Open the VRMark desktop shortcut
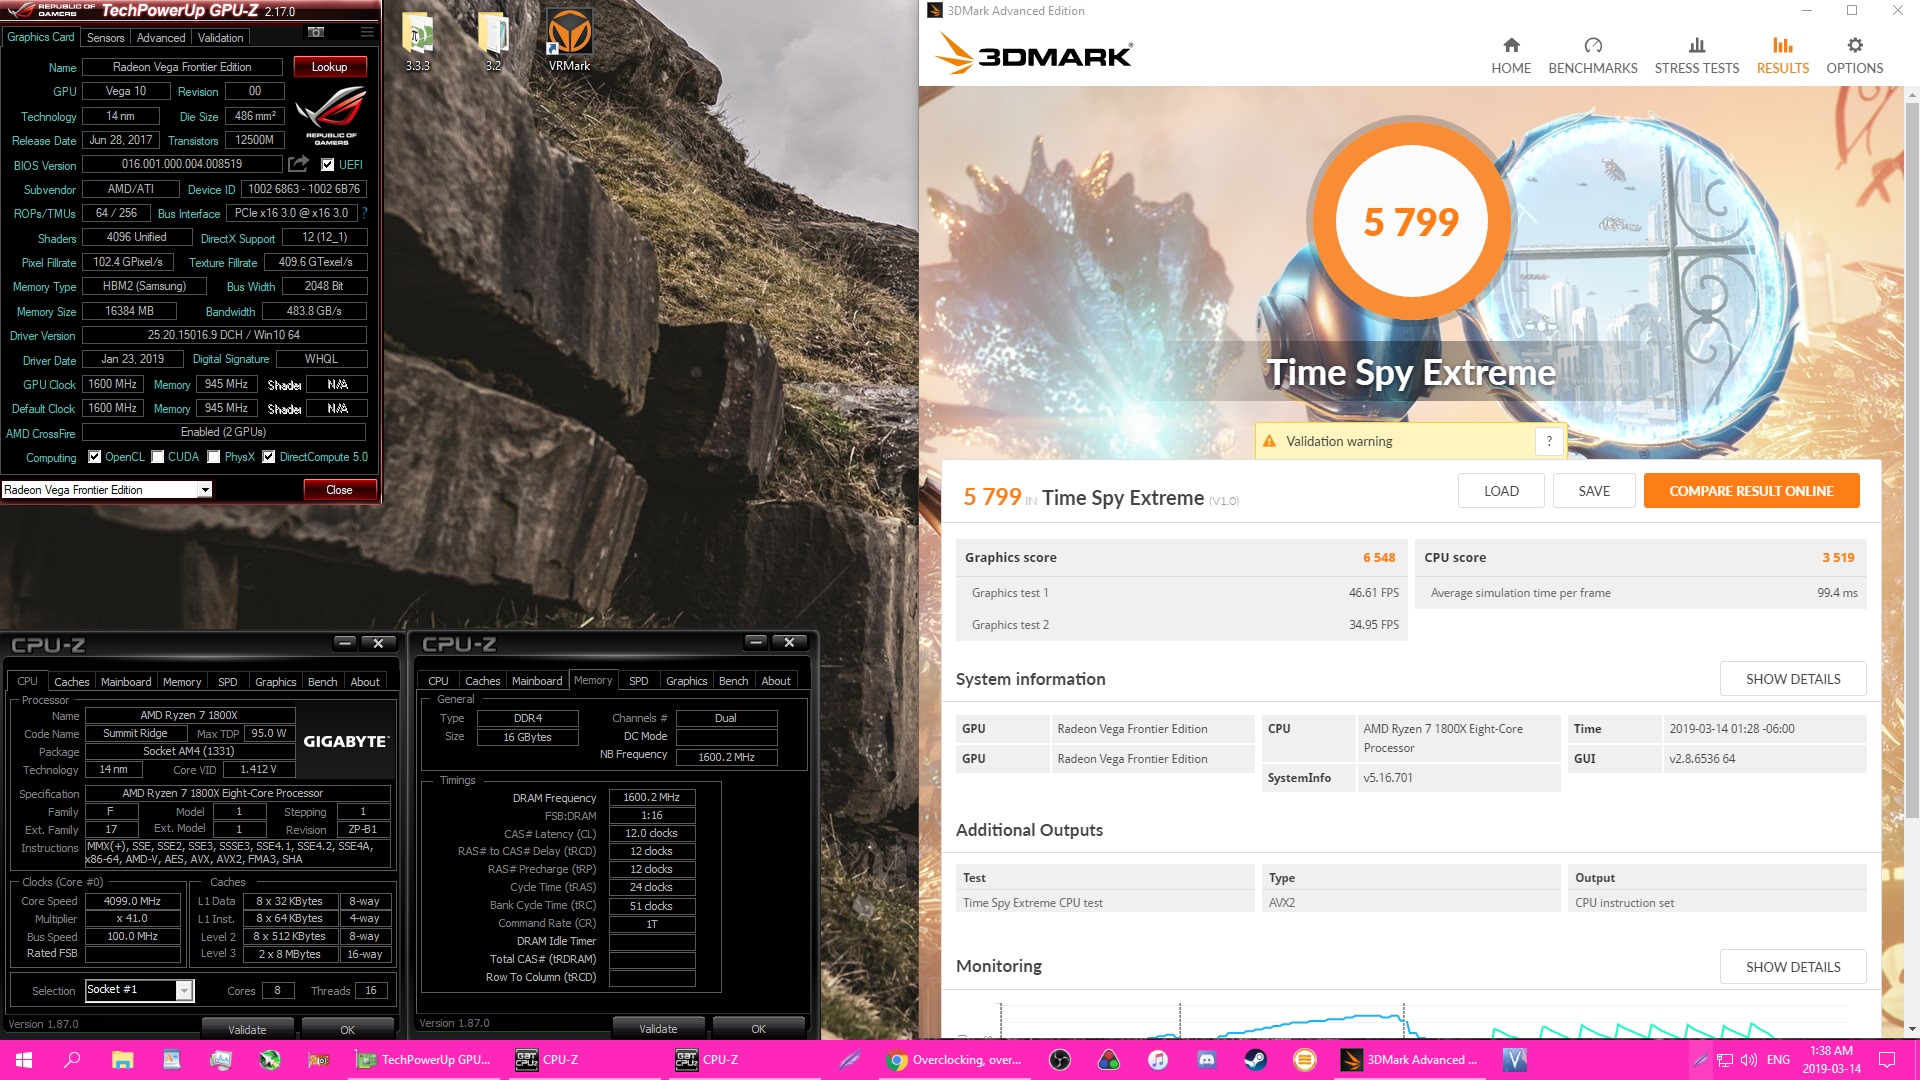Image resolution: width=1920 pixels, height=1080 pixels. pos(569,40)
